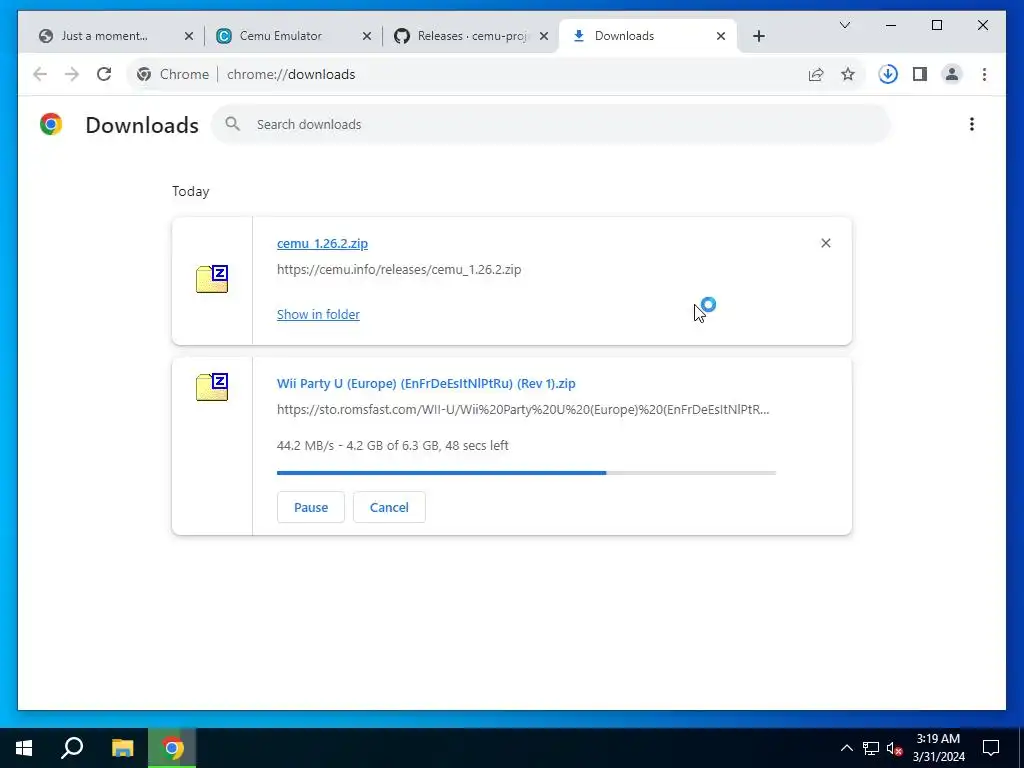The image size is (1024, 768).
Task: Open the Downloads page more actions menu
Action: click(x=972, y=124)
